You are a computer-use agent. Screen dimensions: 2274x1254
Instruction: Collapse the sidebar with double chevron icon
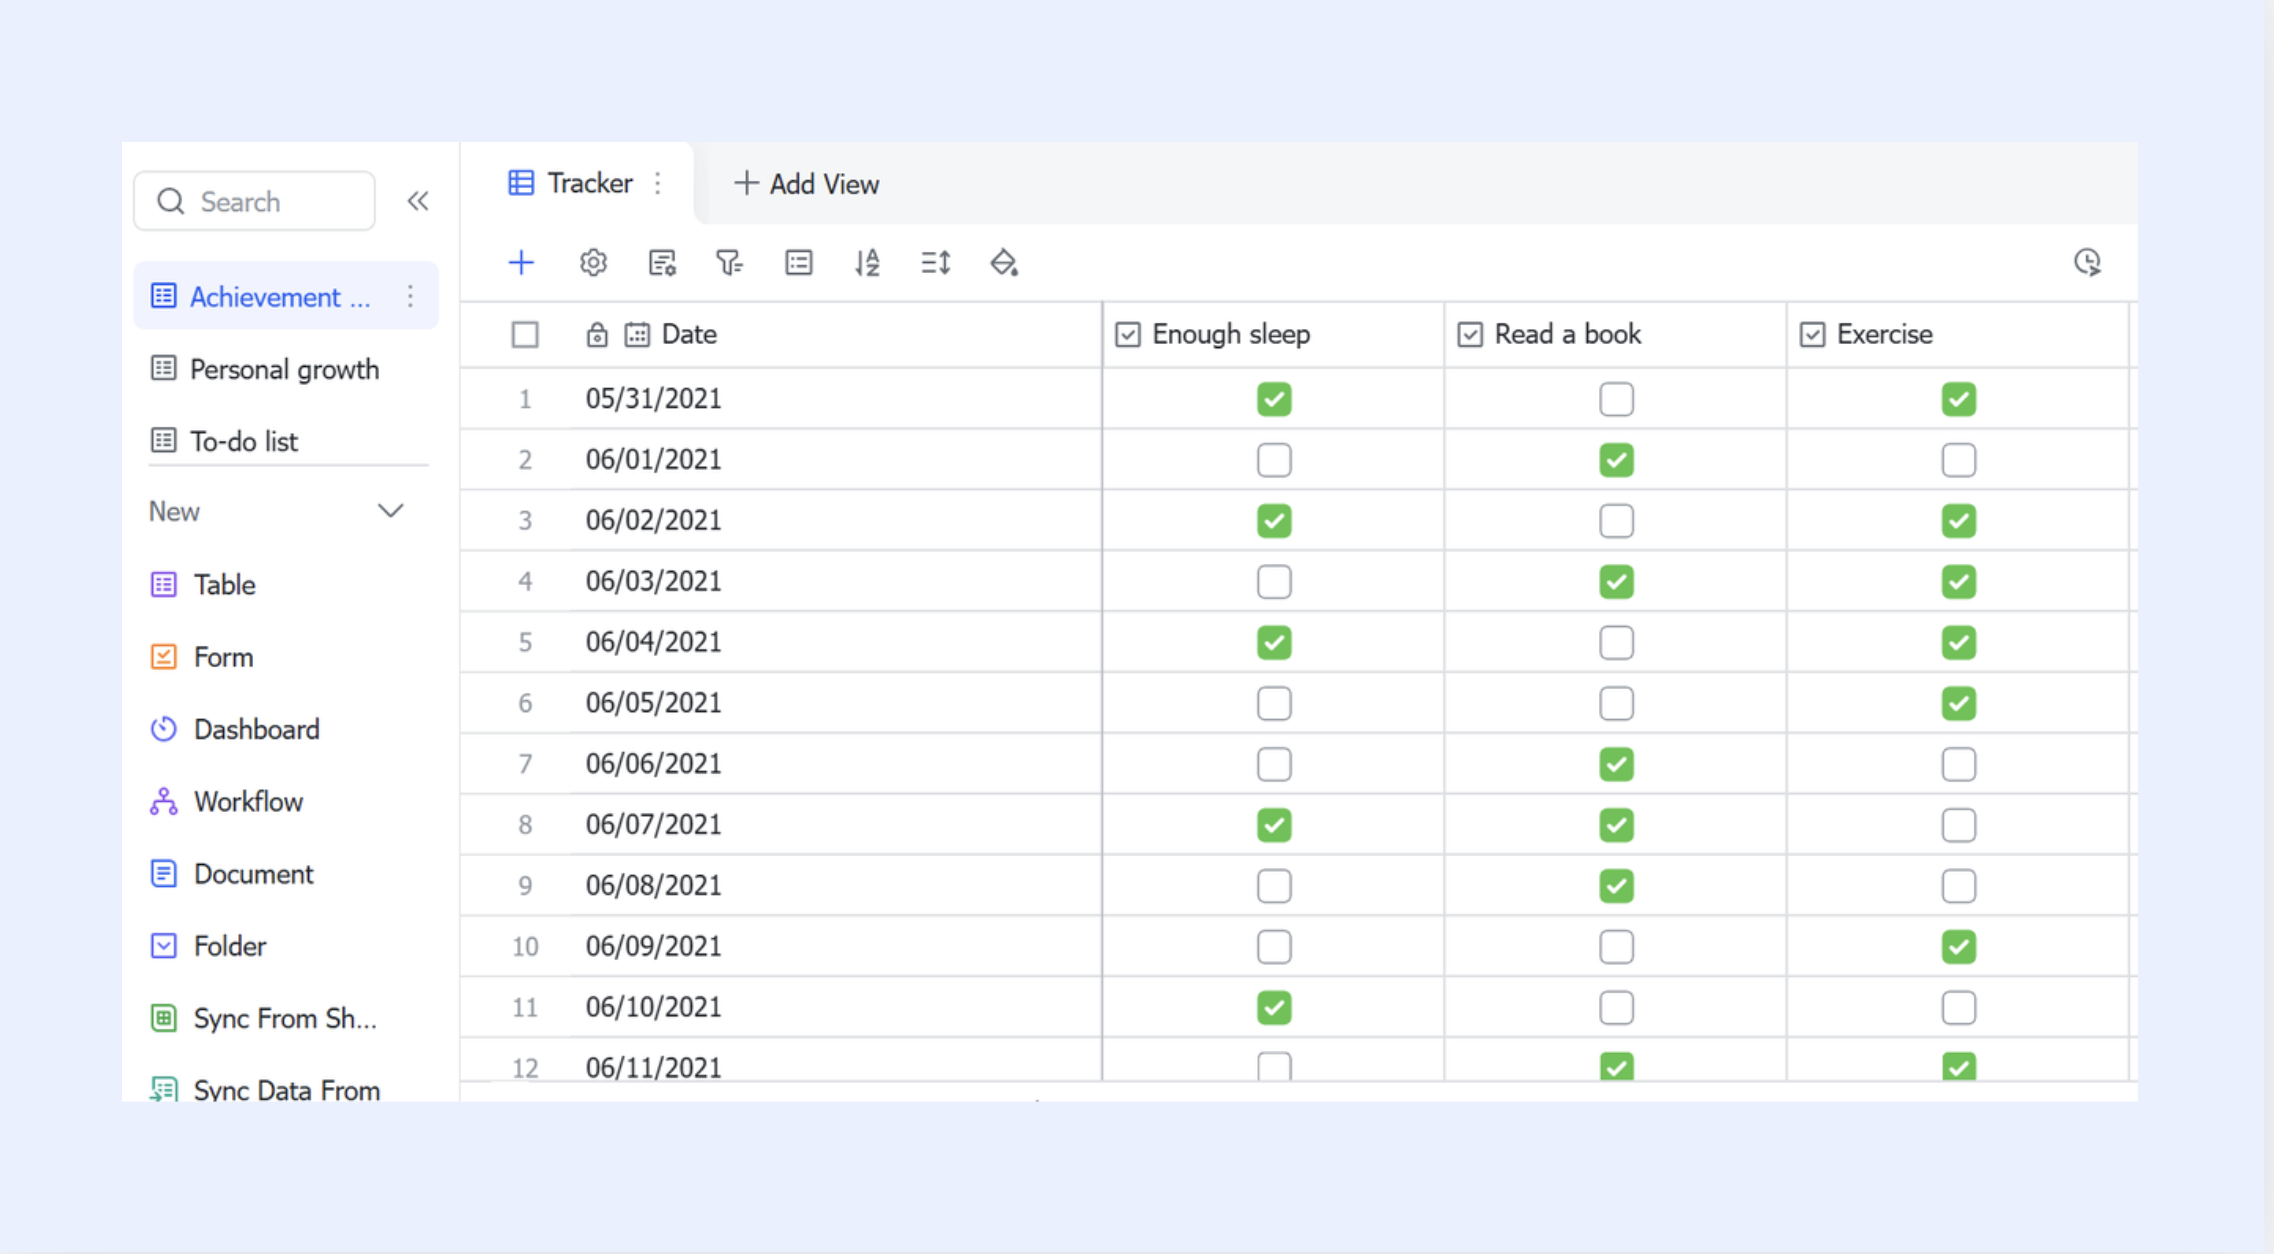click(x=418, y=201)
